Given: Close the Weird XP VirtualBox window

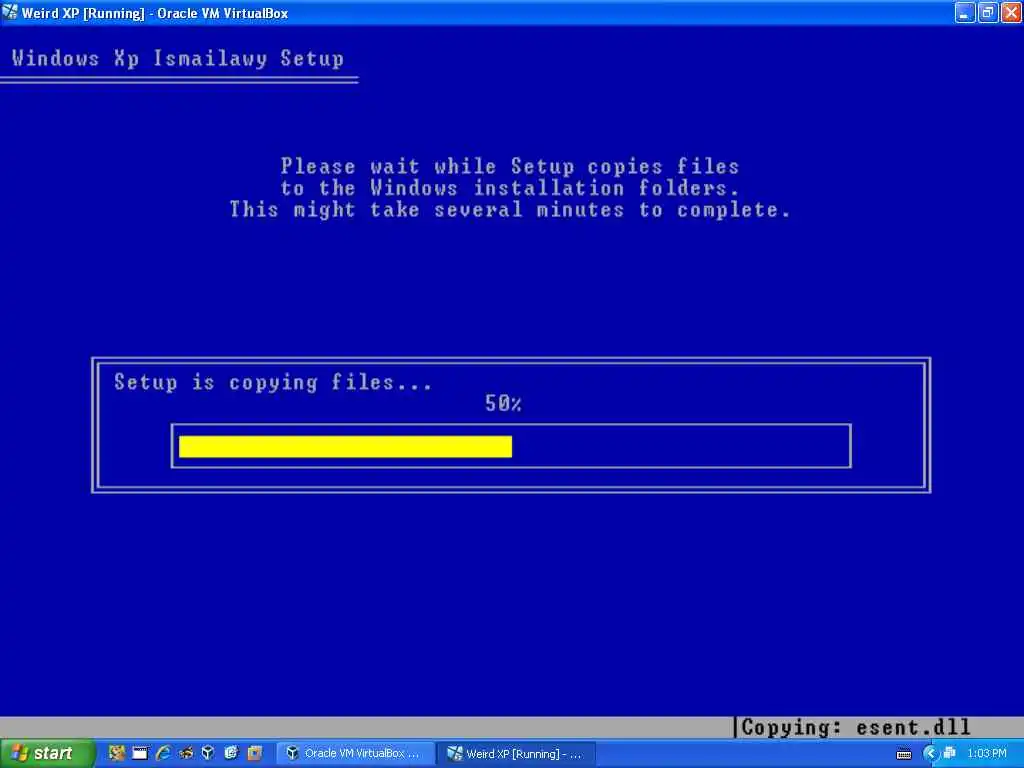Looking at the screenshot, I should coord(1011,12).
